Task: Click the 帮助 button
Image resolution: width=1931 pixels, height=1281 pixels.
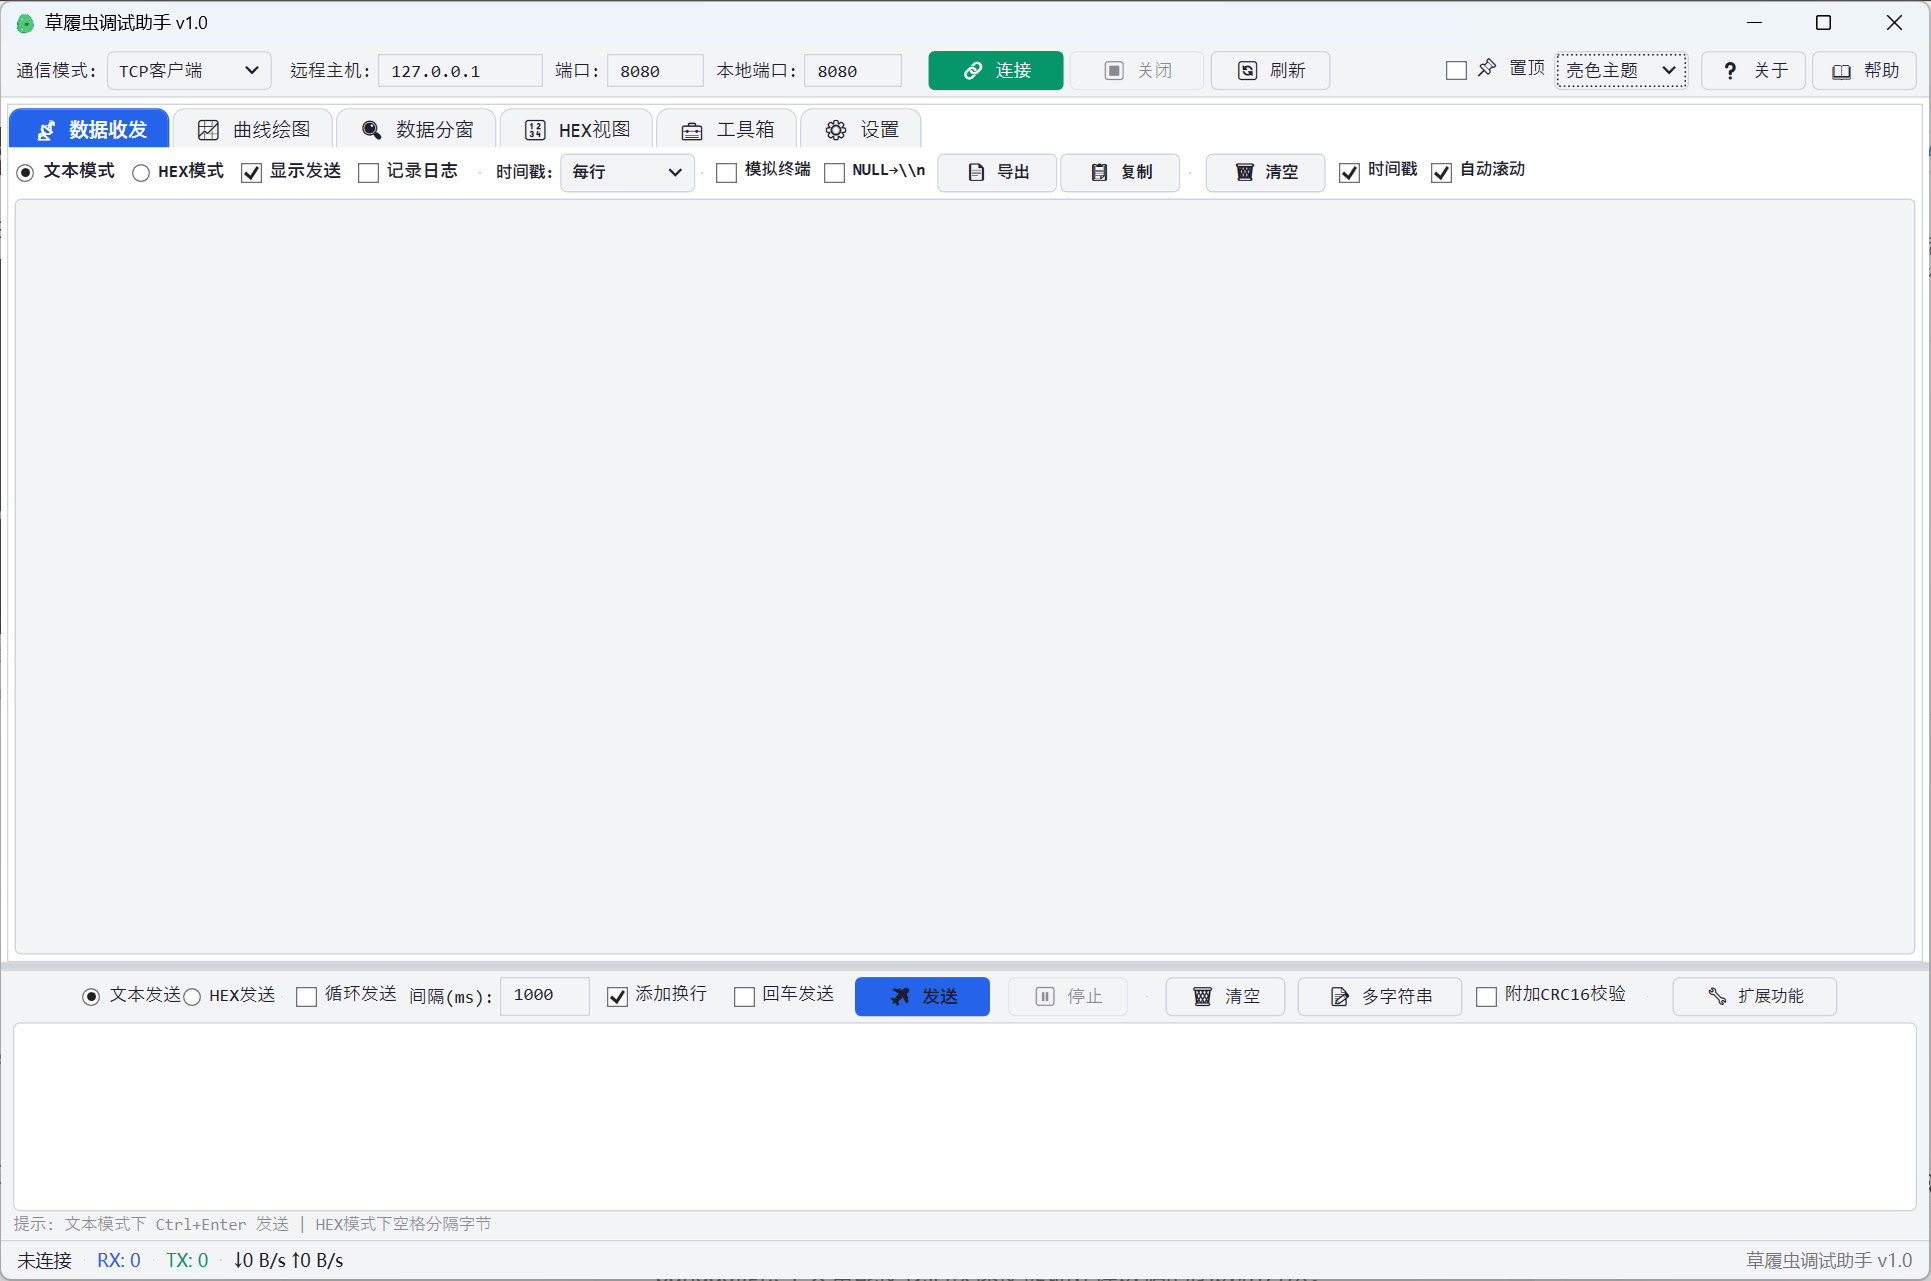Action: tap(1864, 71)
